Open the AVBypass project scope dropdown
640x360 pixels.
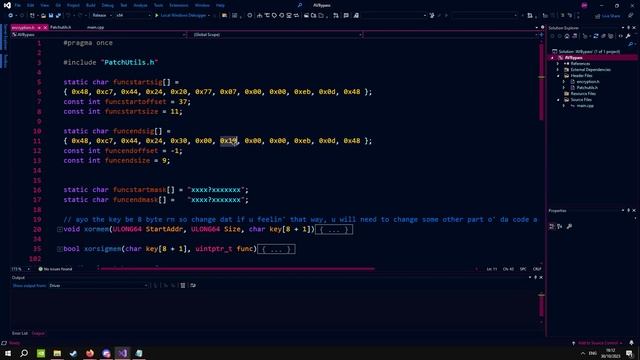[99, 35]
